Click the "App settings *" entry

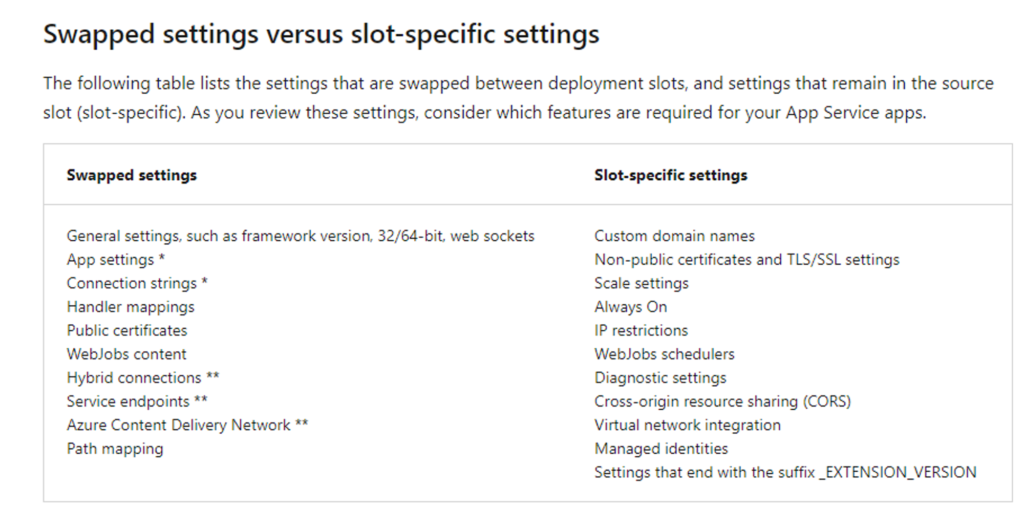116,259
